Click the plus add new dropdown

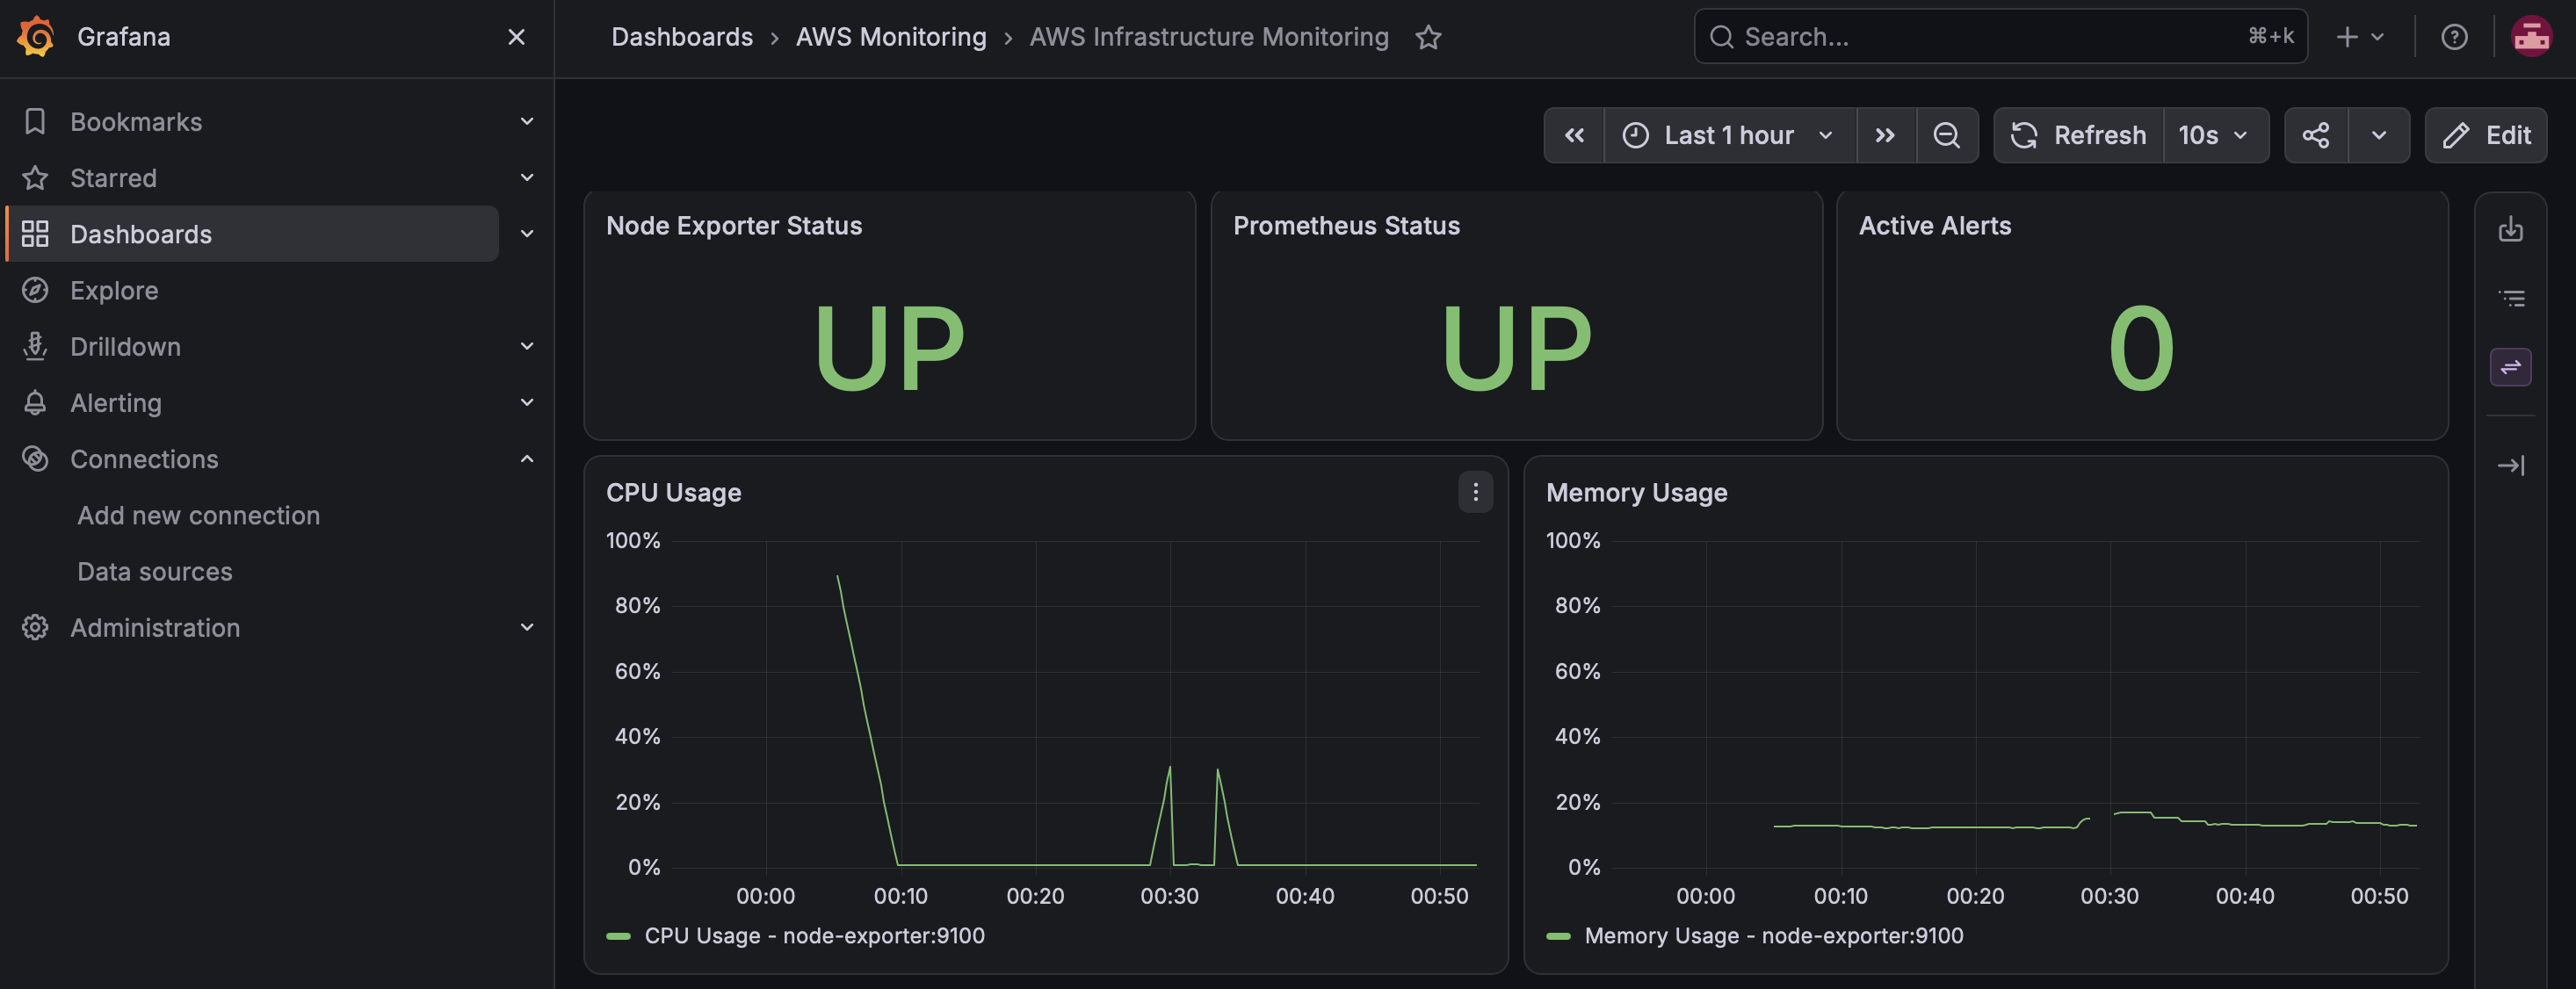2359,37
